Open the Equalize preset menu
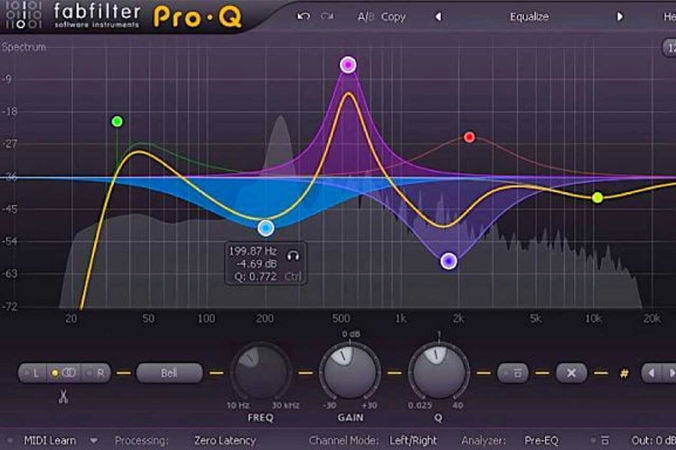Screen dimensions: 676x450 pyautogui.click(x=529, y=17)
